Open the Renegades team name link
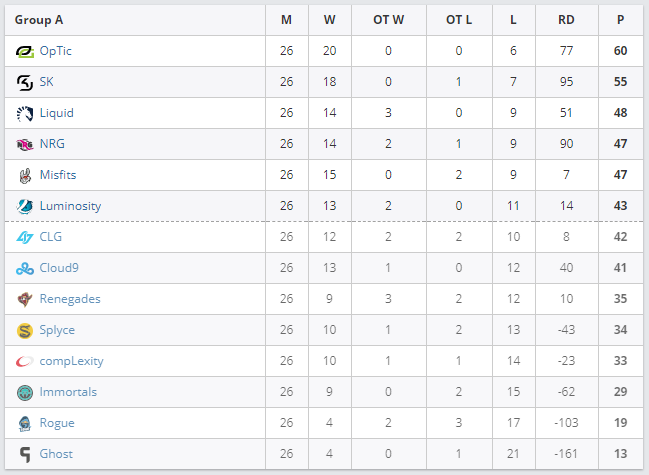 click(70, 299)
